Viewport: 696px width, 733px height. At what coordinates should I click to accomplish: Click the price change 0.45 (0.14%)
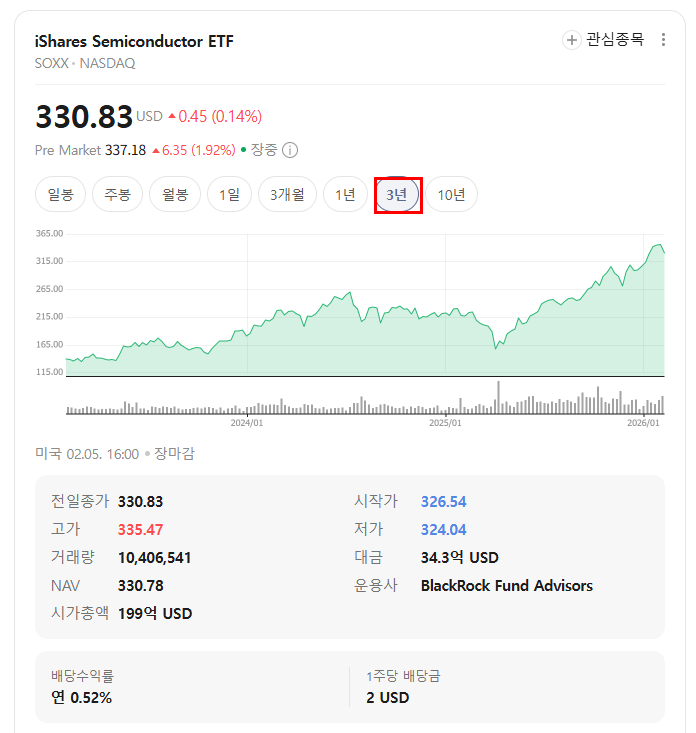(215, 116)
